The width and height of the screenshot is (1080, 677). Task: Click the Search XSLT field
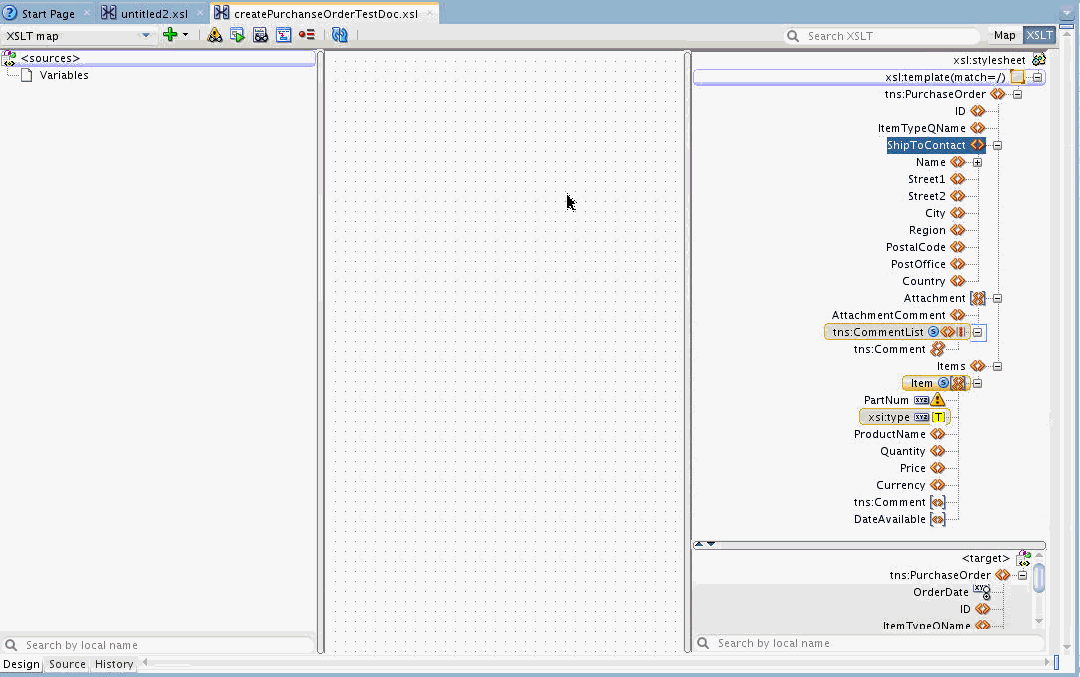click(x=882, y=36)
